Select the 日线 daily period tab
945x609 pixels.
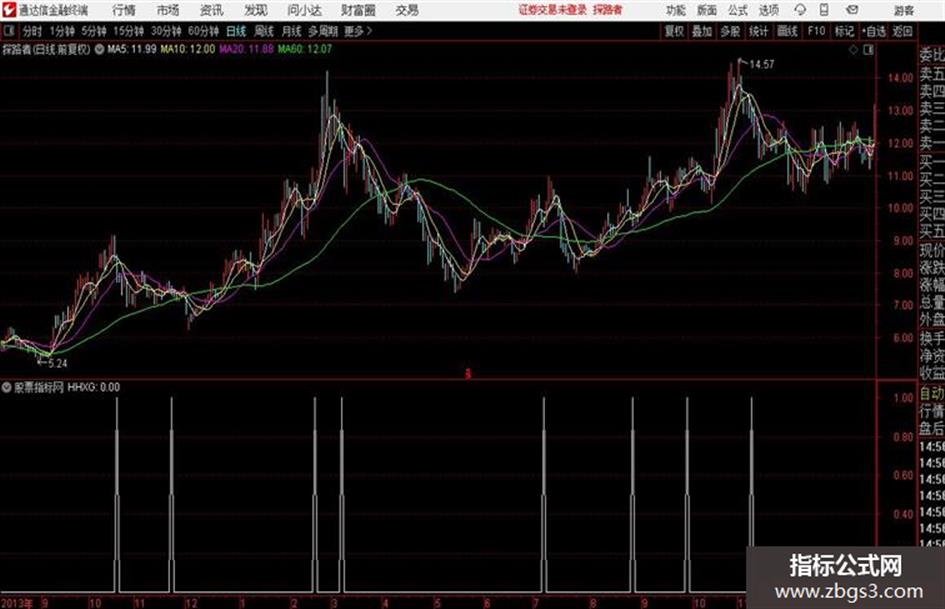click(236, 31)
